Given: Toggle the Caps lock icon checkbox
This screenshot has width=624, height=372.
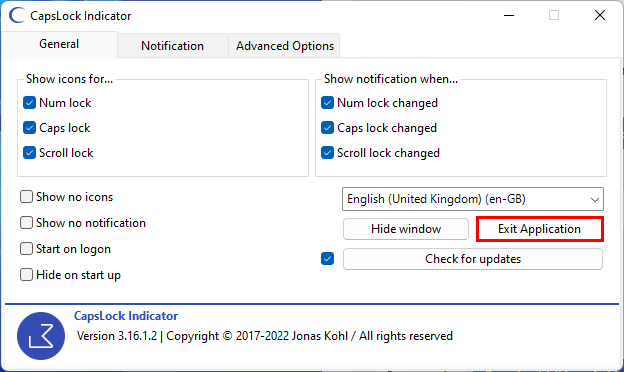Looking at the screenshot, I should (x=29, y=128).
